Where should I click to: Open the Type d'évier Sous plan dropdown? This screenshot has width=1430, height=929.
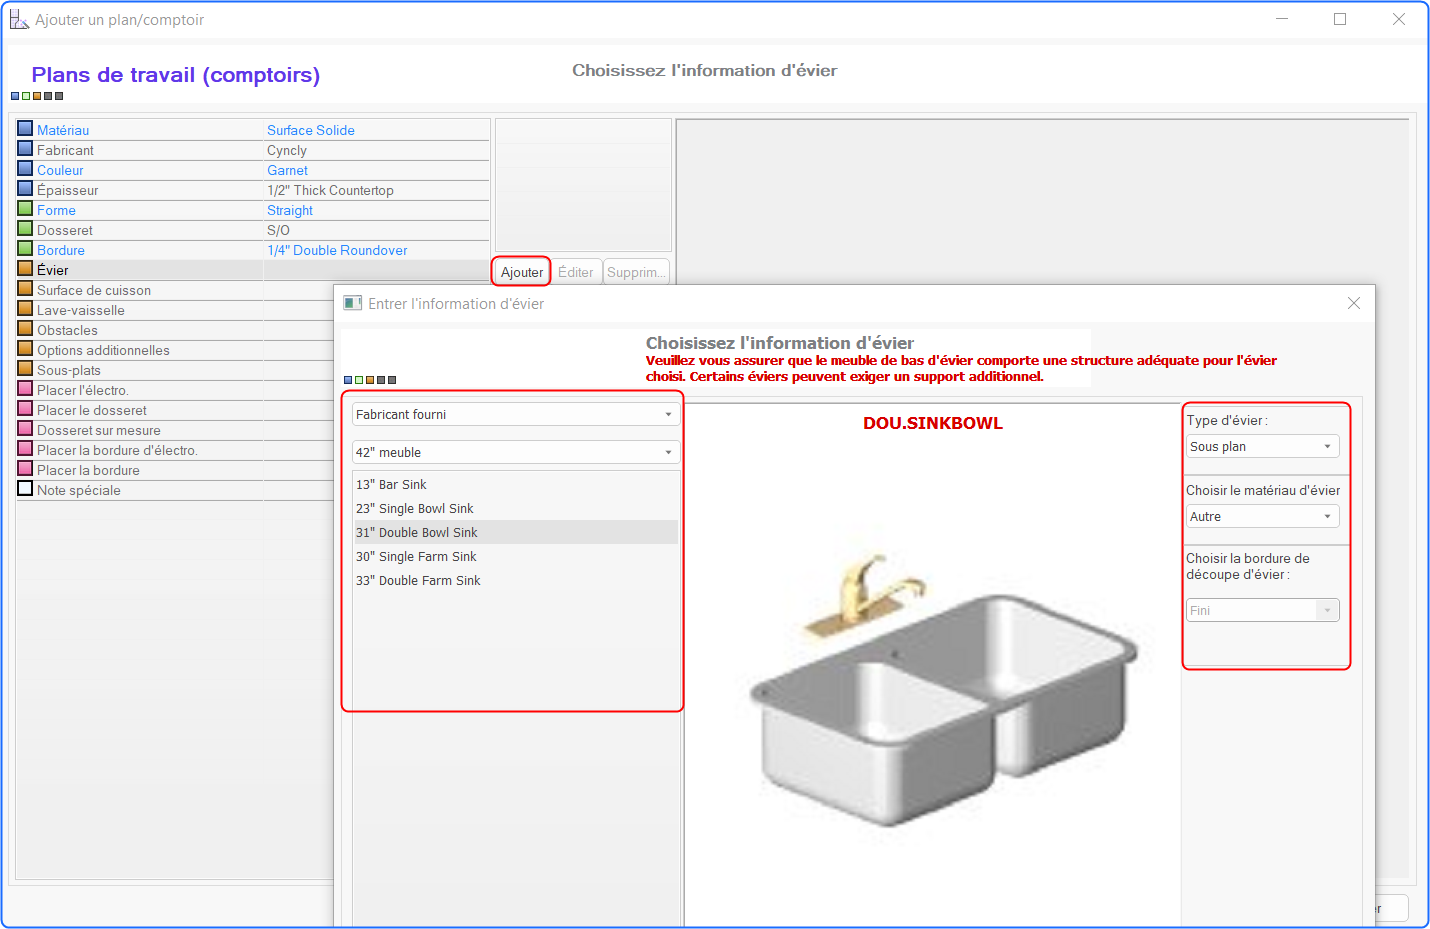coord(1262,447)
